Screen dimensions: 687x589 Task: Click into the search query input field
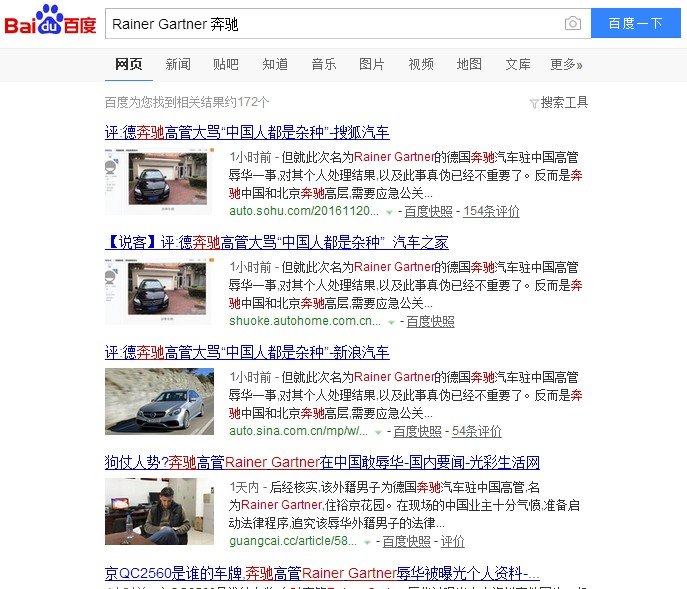[x=335, y=24]
